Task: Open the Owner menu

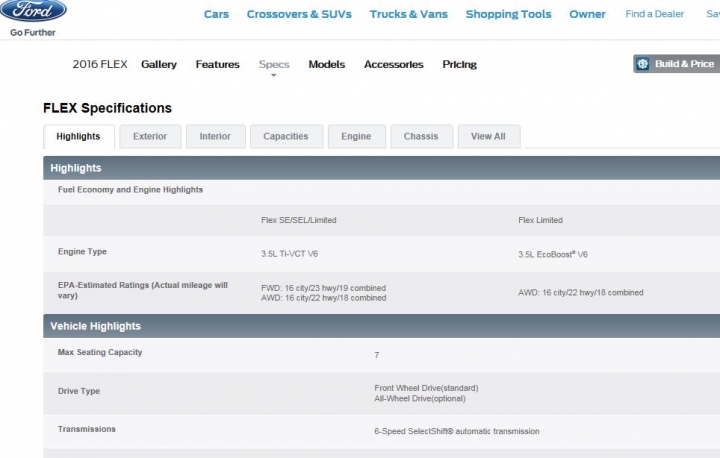Action: tap(587, 14)
